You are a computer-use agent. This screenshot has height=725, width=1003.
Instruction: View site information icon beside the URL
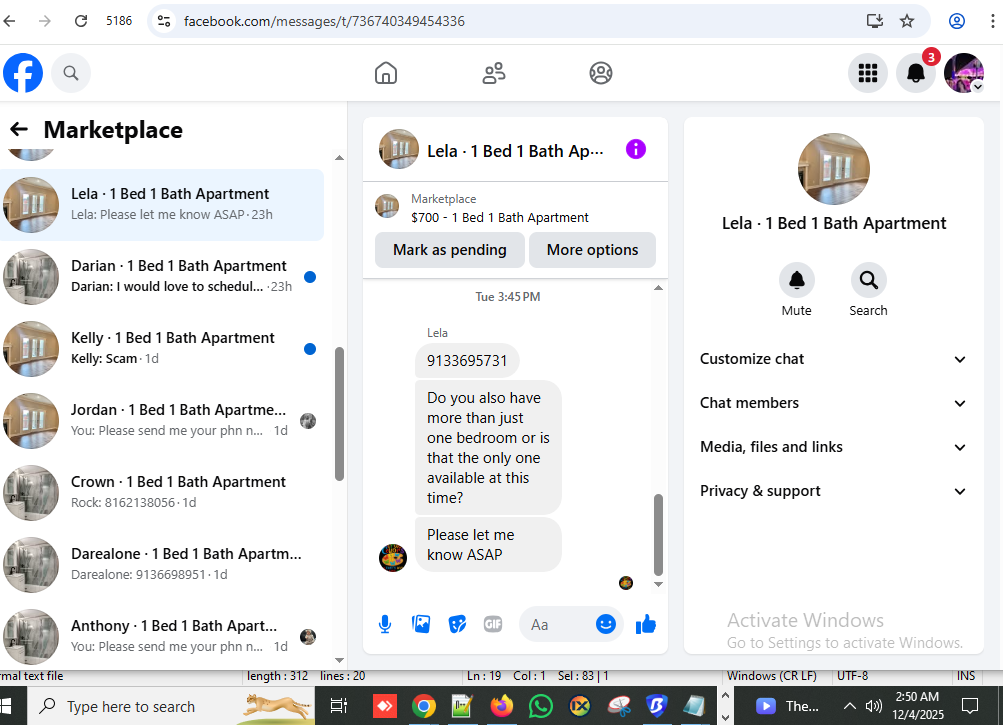pos(164,21)
